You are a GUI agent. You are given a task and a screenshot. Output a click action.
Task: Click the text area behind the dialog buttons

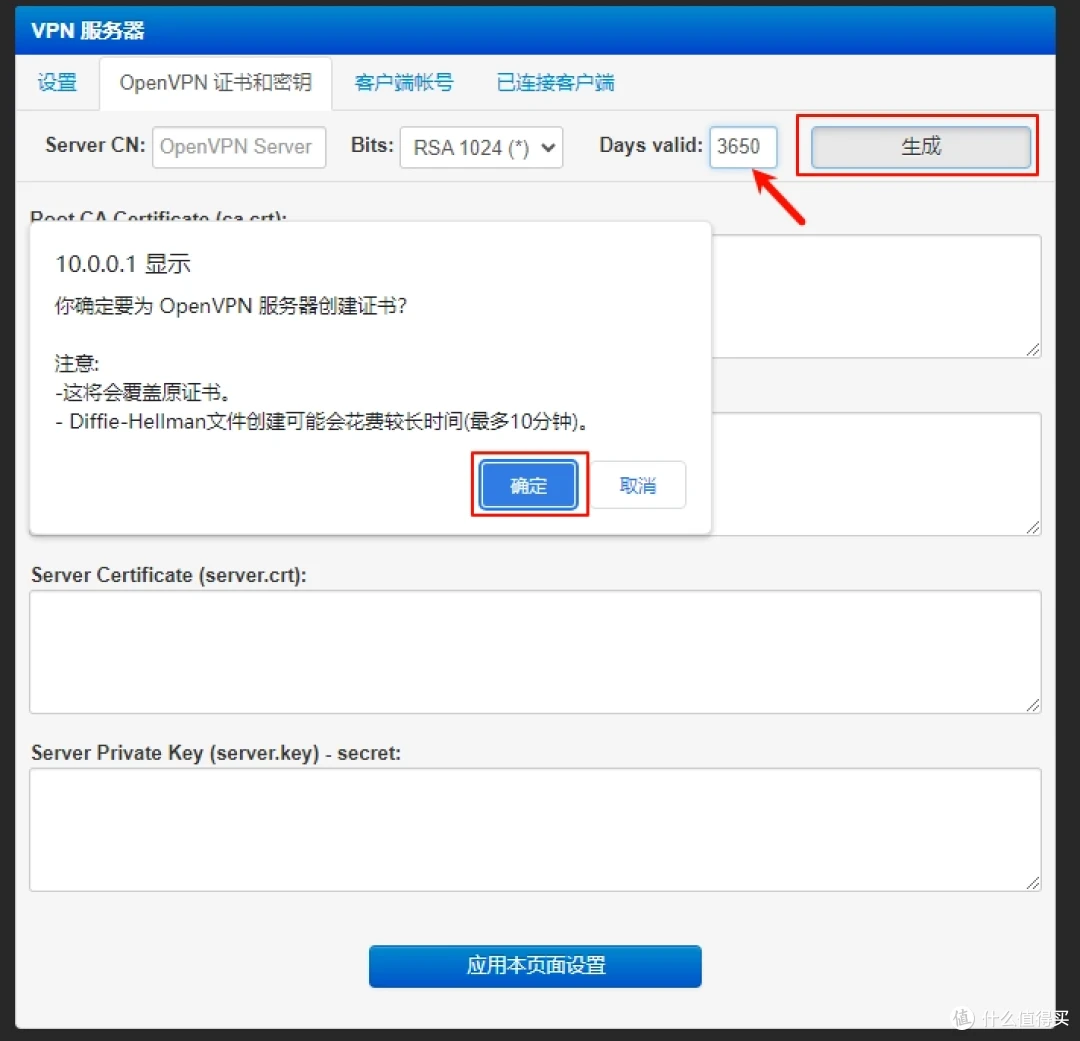(x=876, y=474)
